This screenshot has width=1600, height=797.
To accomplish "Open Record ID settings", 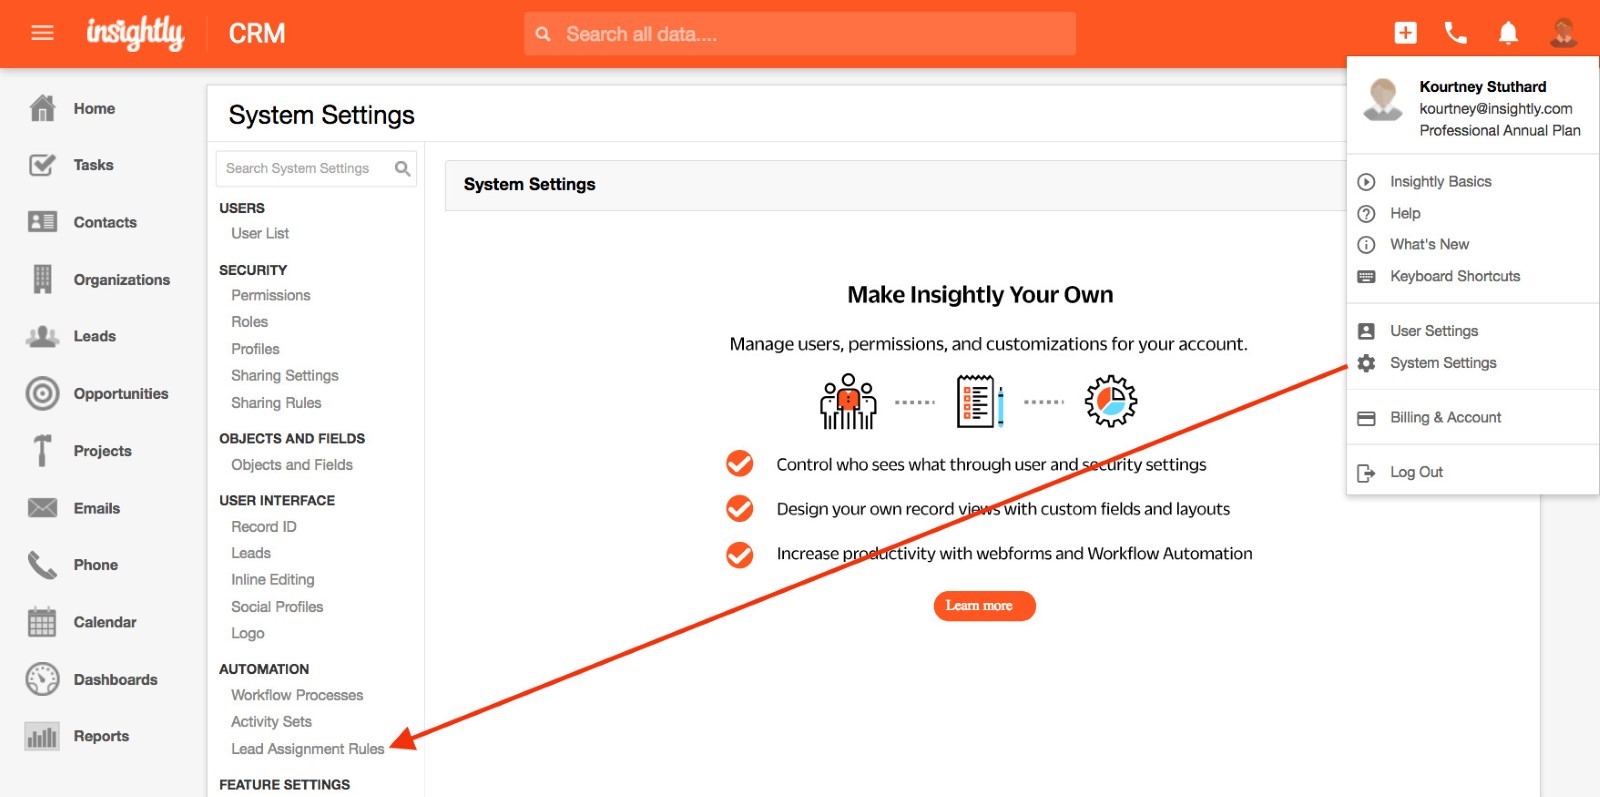I will (264, 527).
